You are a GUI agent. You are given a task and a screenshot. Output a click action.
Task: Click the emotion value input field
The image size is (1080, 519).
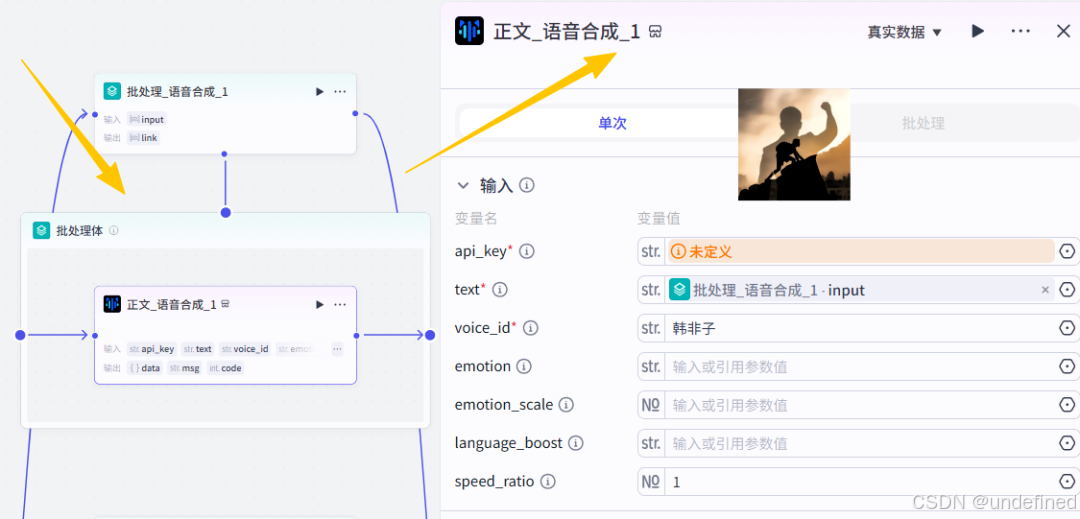click(x=859, y=367)
